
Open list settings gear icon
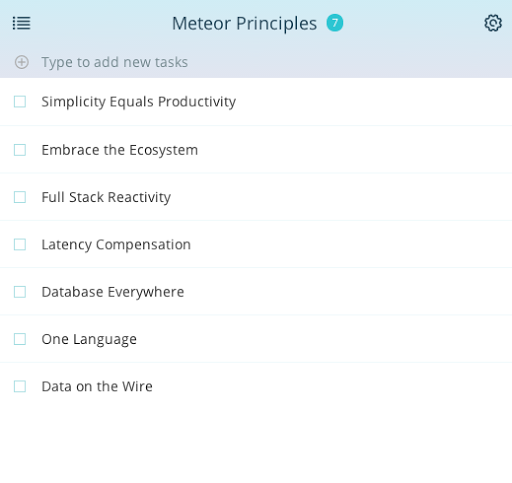(493, 23)
